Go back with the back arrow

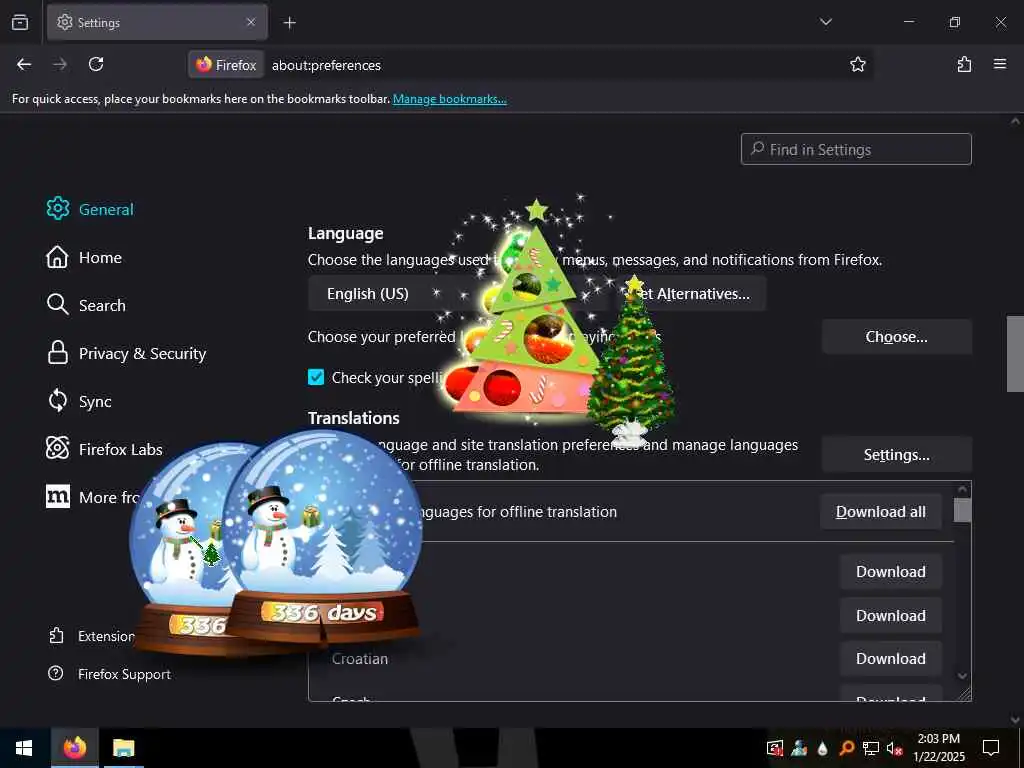[24, 64]
